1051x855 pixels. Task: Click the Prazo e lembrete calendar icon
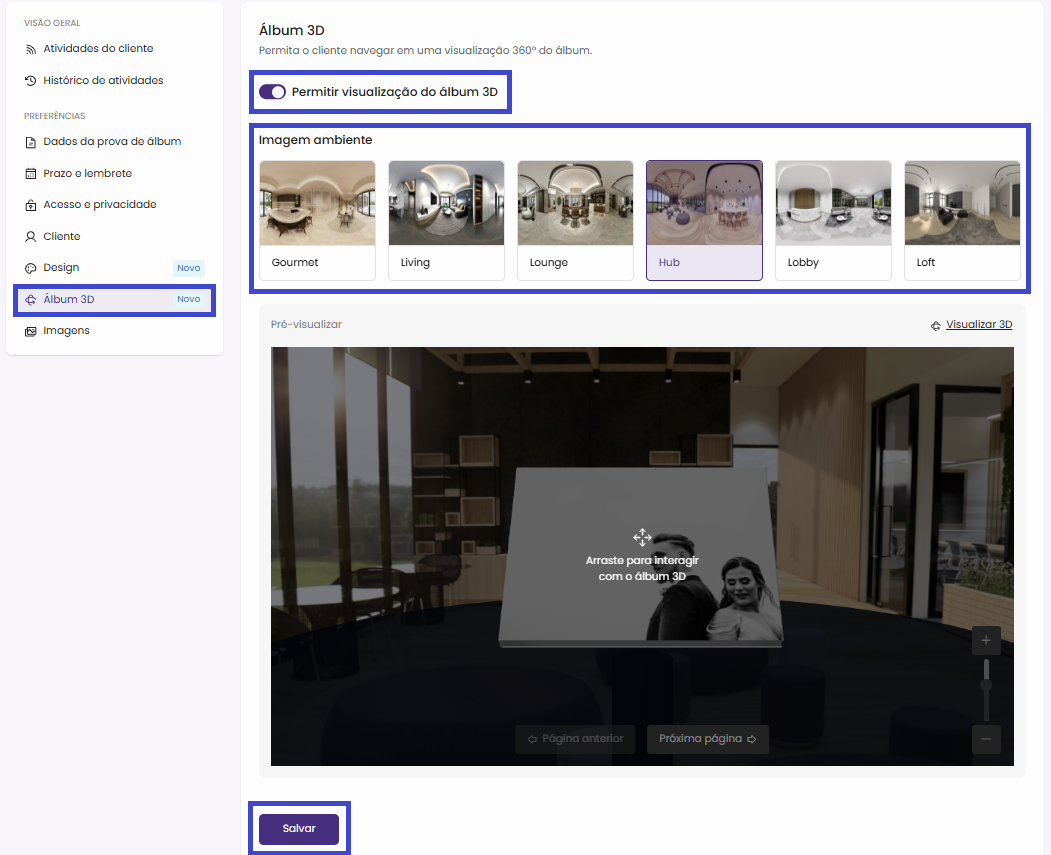pos(31,174)
